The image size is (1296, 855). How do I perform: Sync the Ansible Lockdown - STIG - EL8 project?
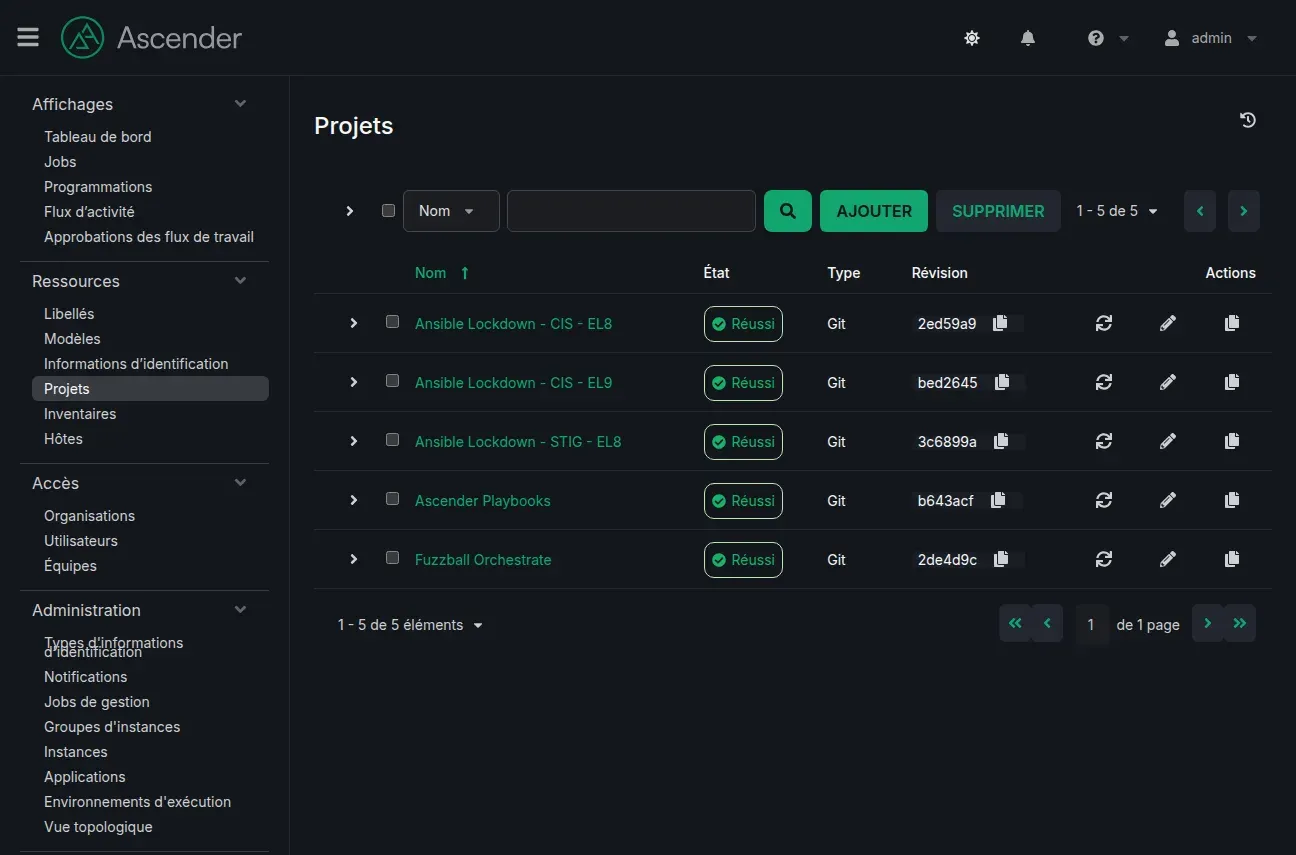[1104, 441]
